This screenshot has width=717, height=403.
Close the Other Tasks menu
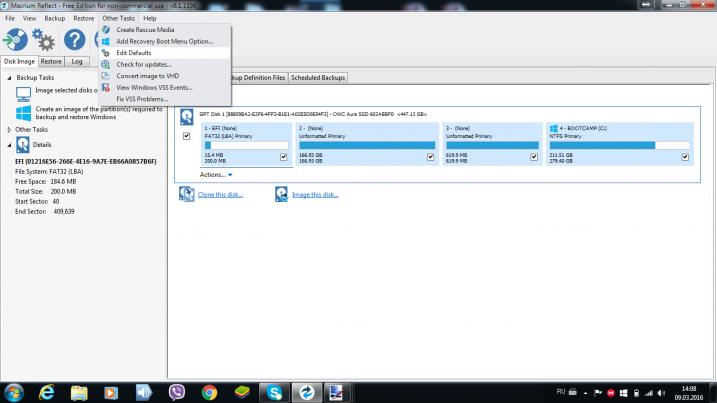118,18
